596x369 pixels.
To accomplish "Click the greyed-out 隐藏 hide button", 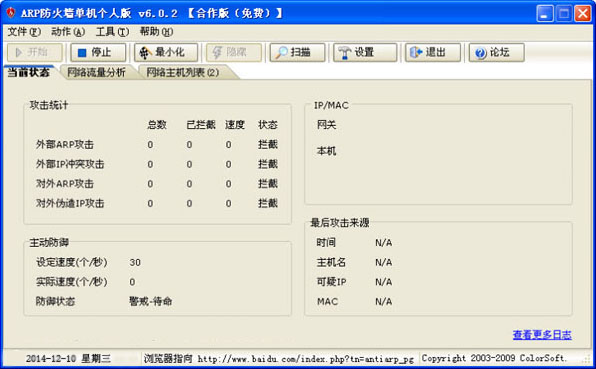I will 234,52.
